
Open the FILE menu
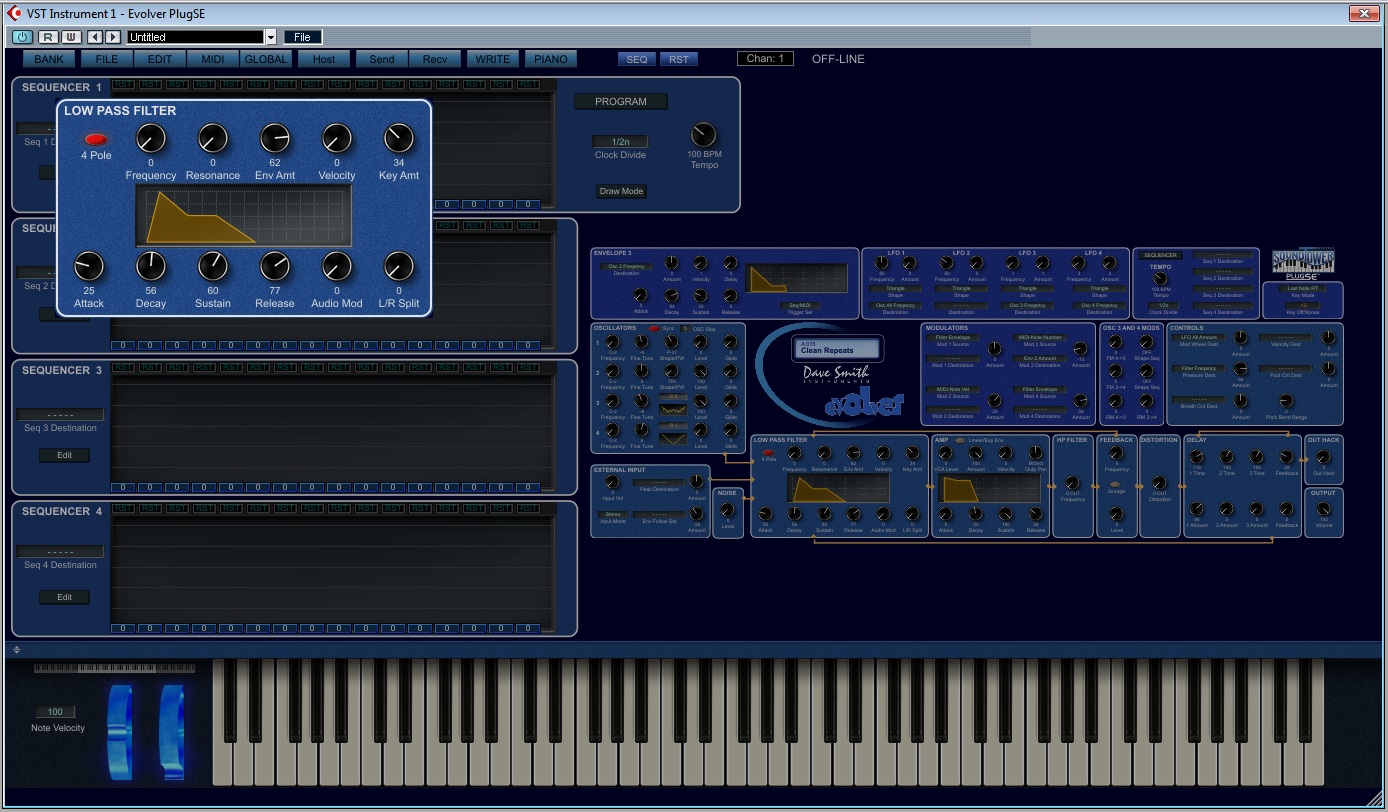pos(107,59)
